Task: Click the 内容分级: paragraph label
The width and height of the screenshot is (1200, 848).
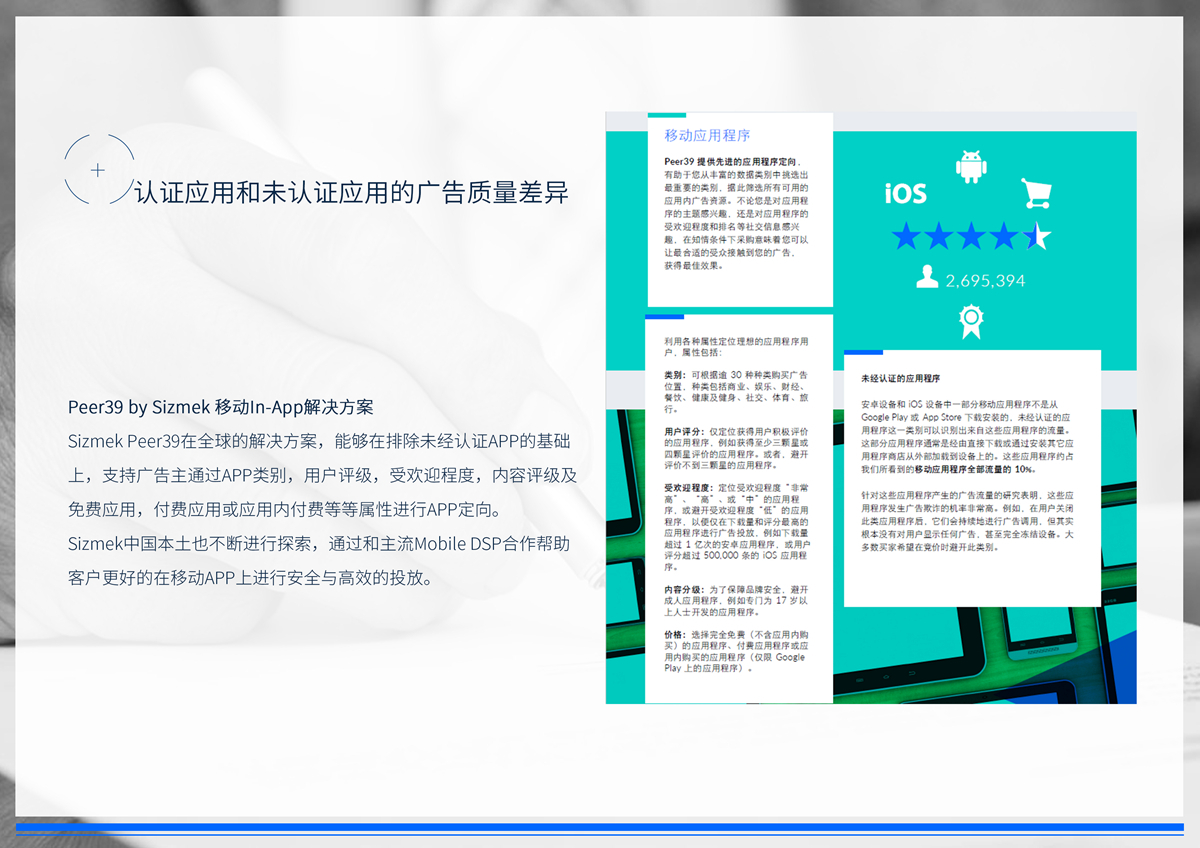Action: coord(683,589)
